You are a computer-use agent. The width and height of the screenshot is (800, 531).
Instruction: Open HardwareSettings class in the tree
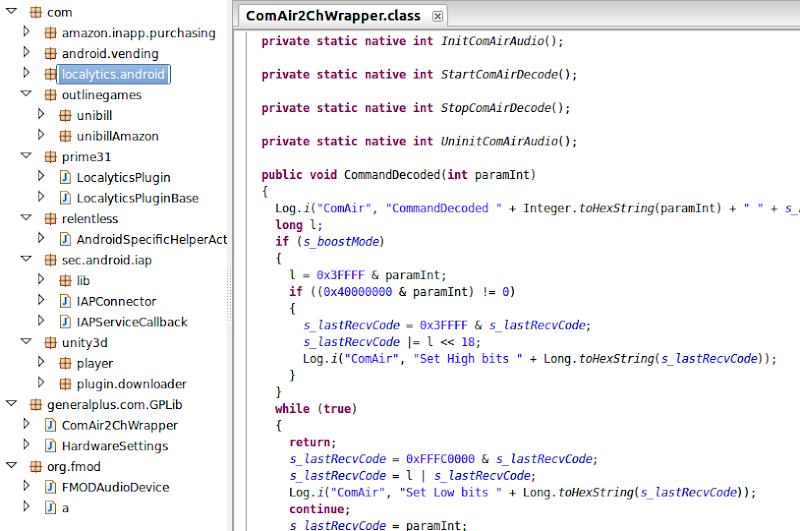[x=115, y=446]
